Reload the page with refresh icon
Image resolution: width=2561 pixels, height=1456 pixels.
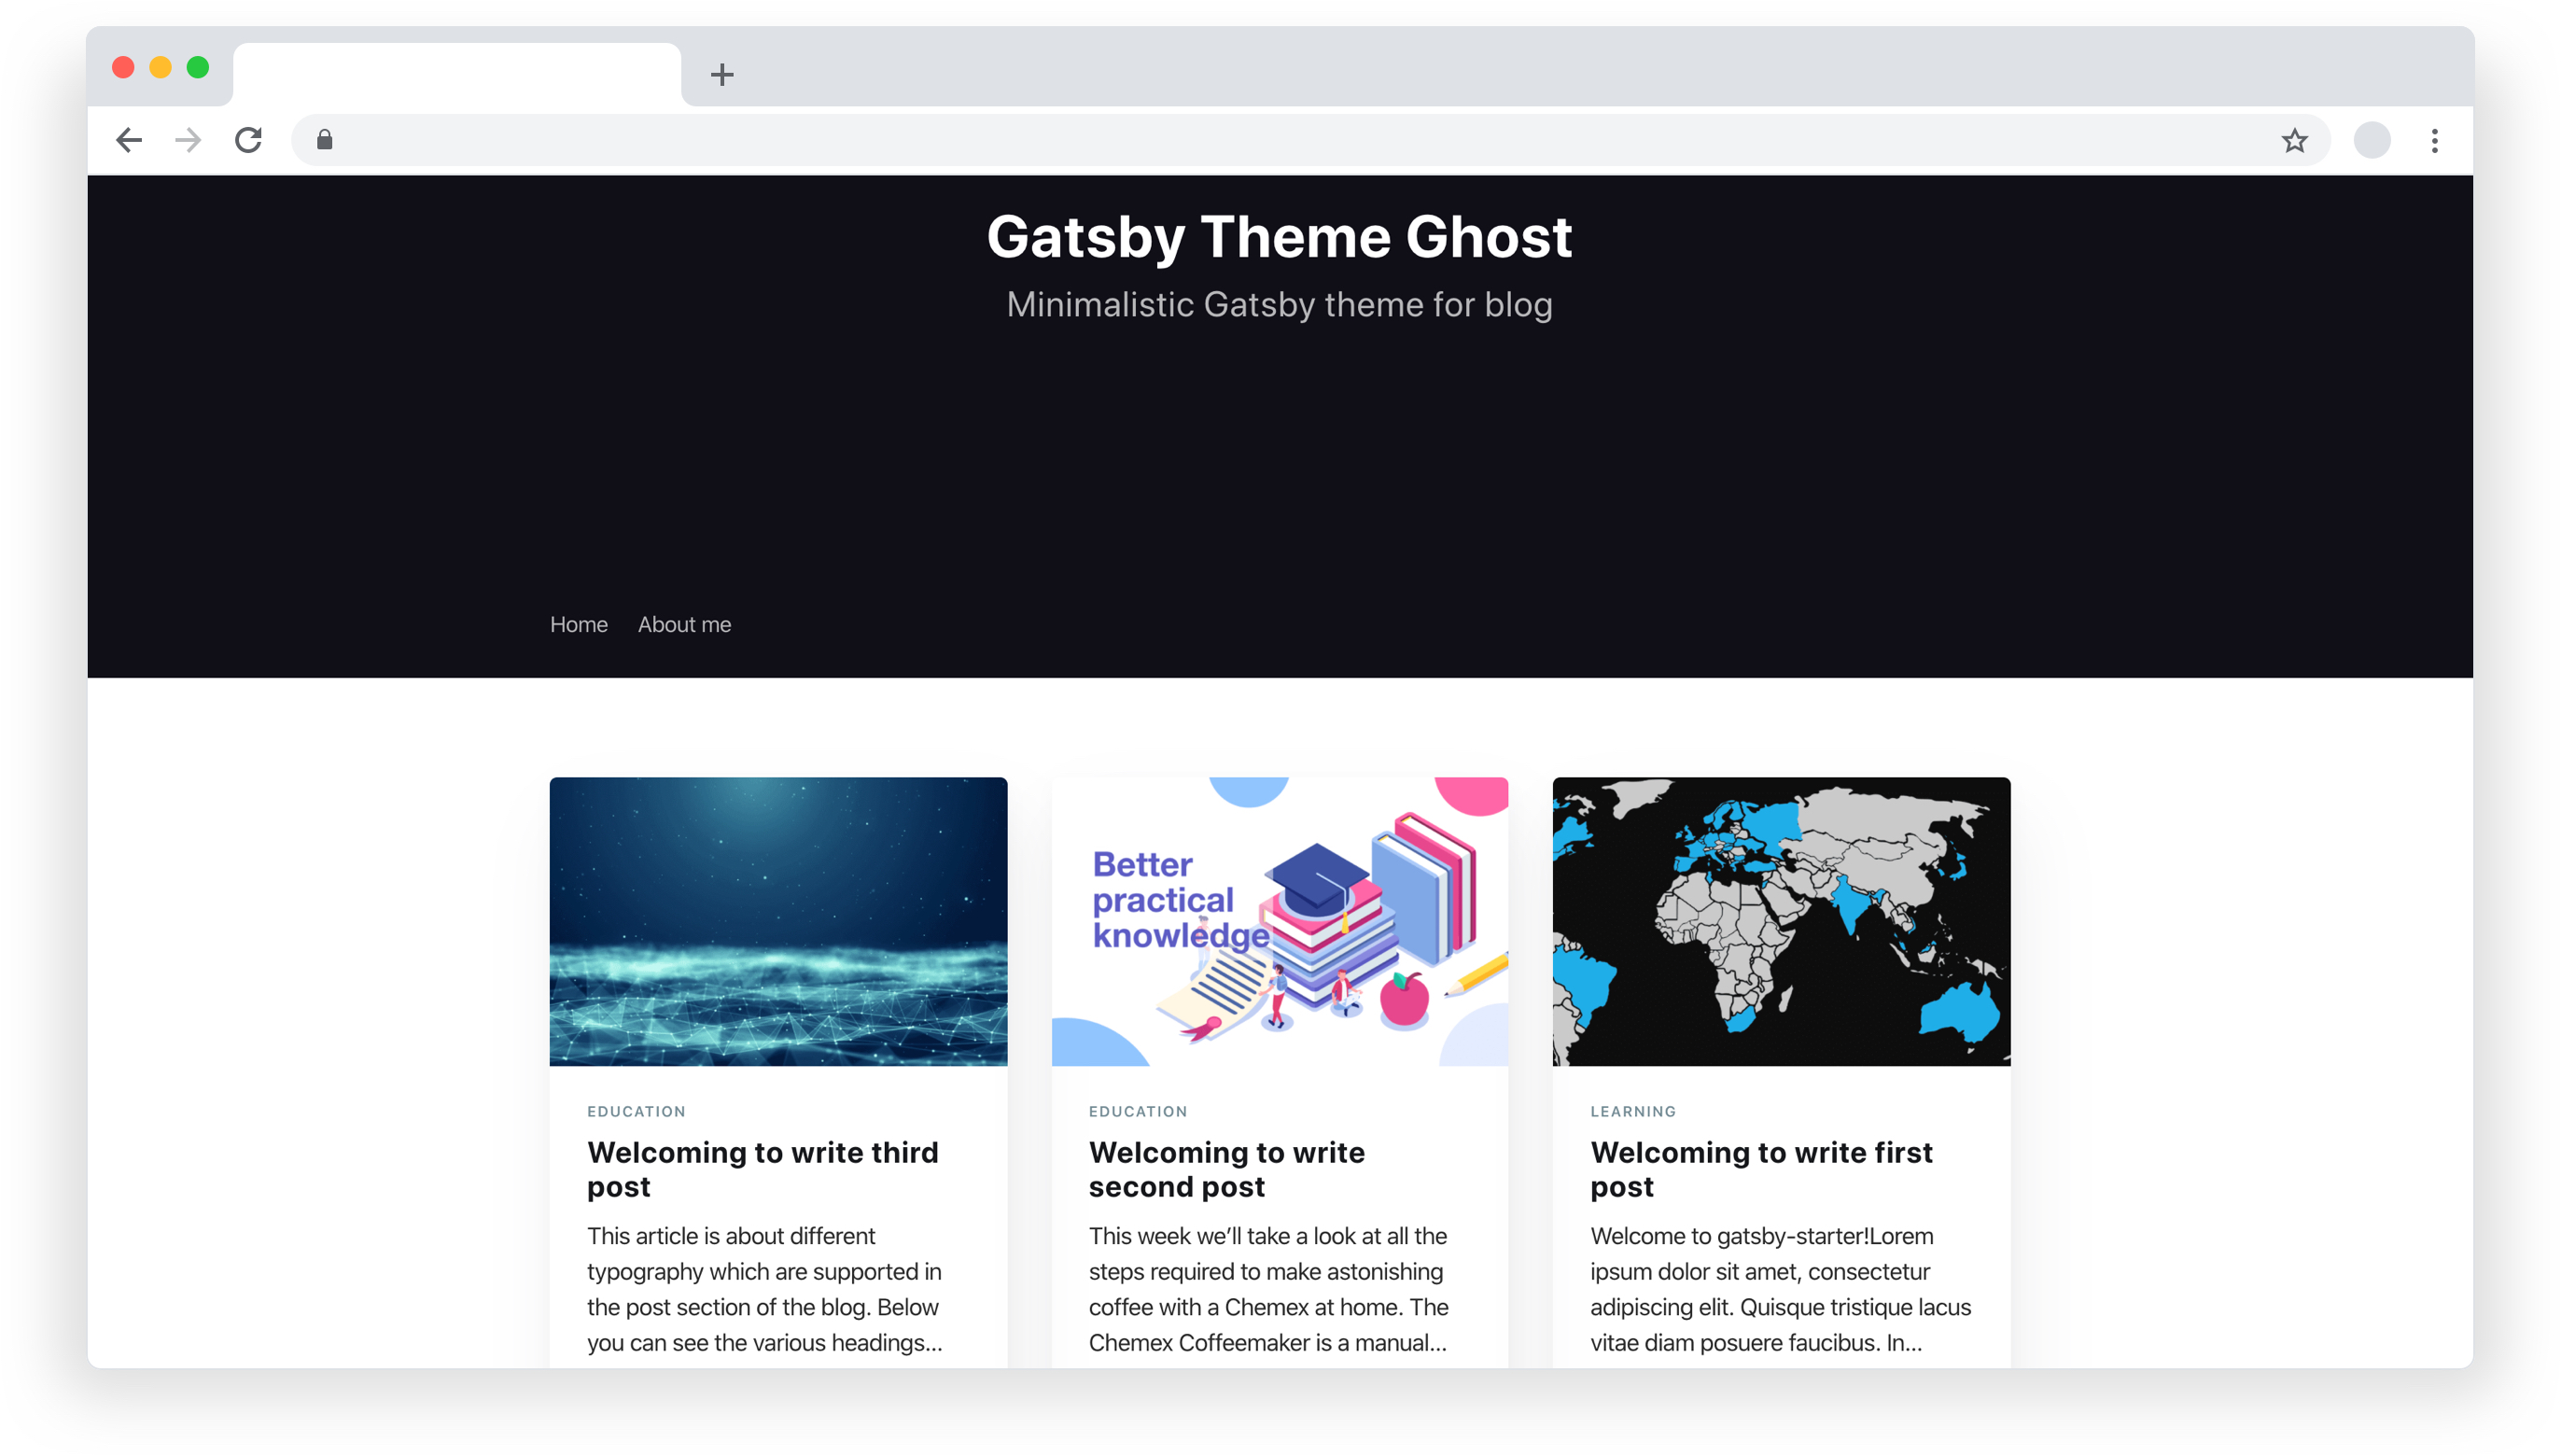point(248,140)
